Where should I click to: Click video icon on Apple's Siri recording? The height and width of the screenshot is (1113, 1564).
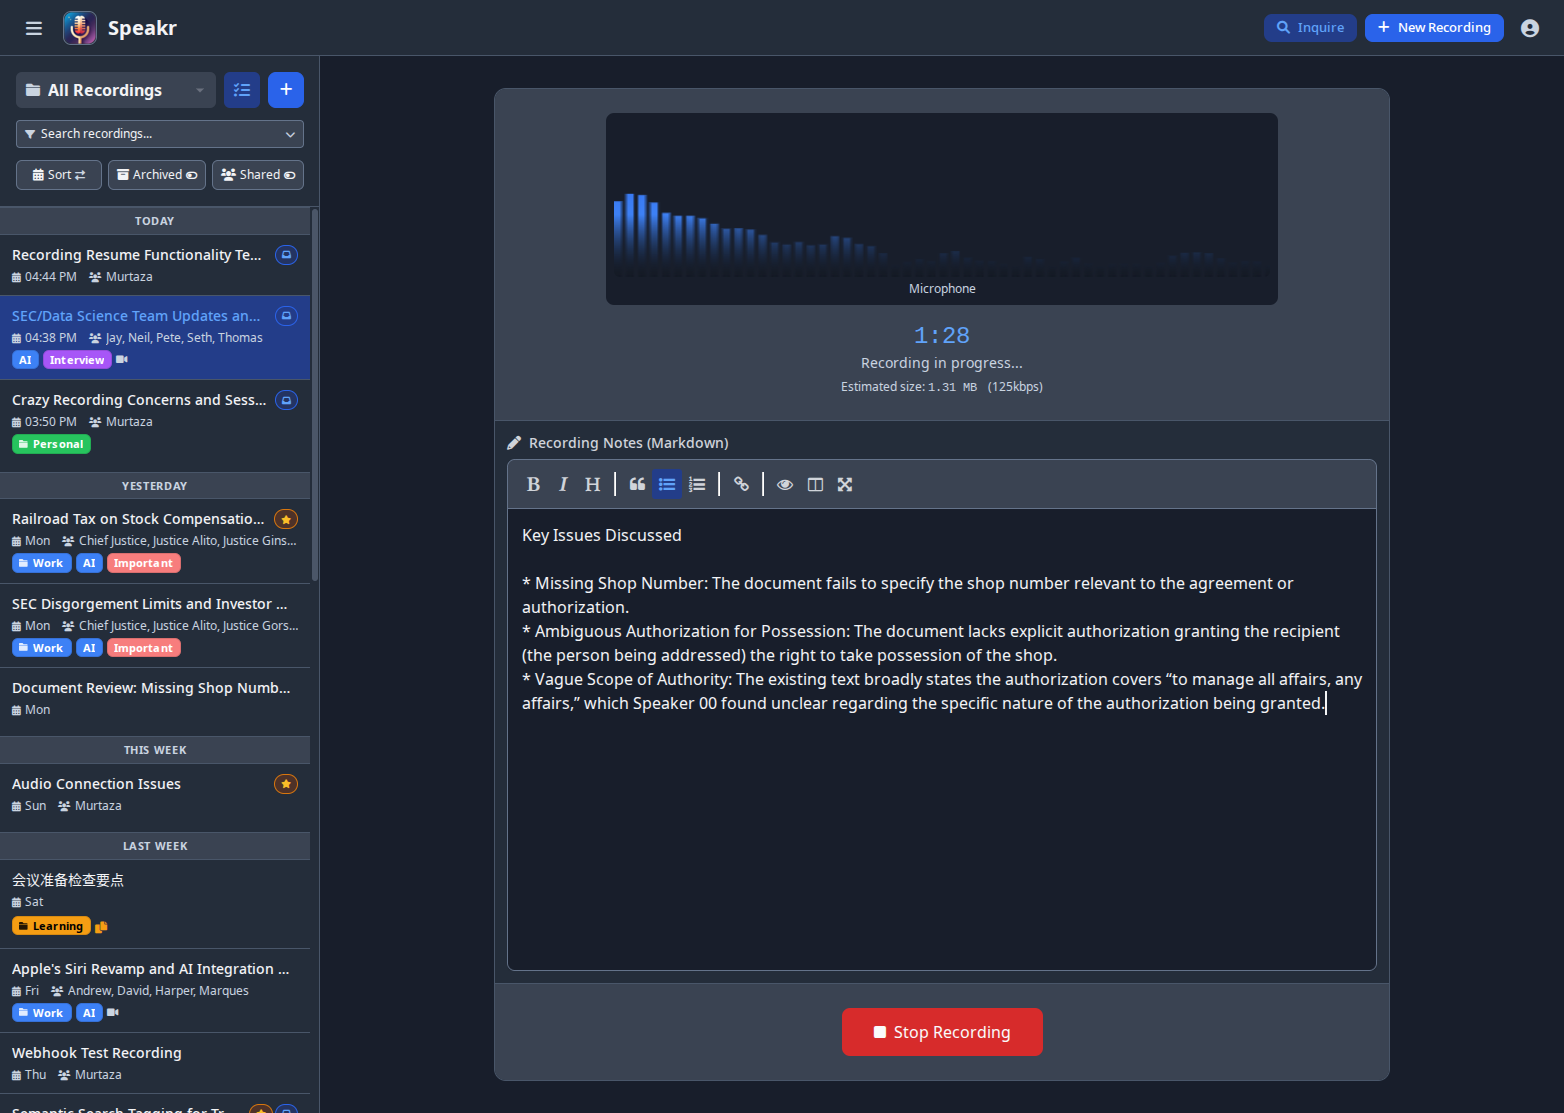click(x=113, y=1012)
